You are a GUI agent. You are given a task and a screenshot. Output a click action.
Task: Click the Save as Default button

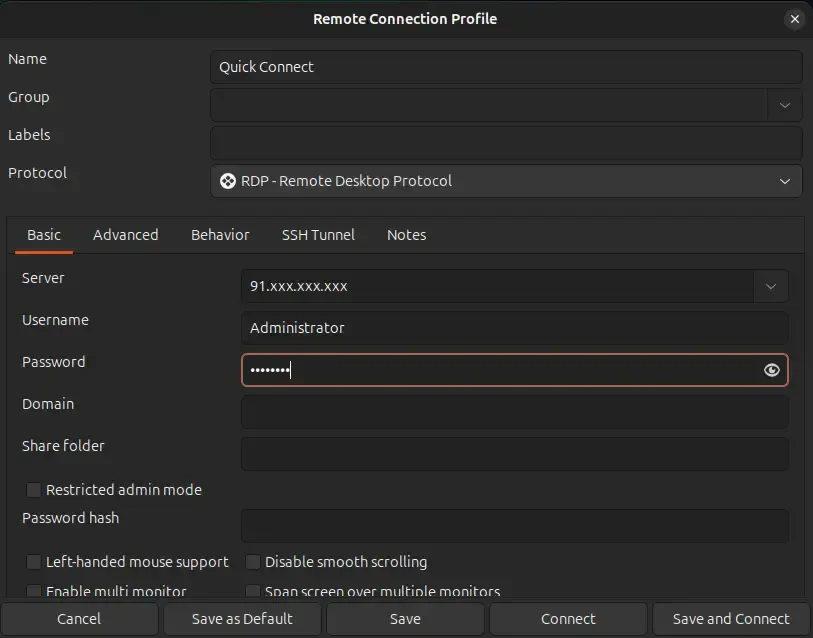pos(242,619)
